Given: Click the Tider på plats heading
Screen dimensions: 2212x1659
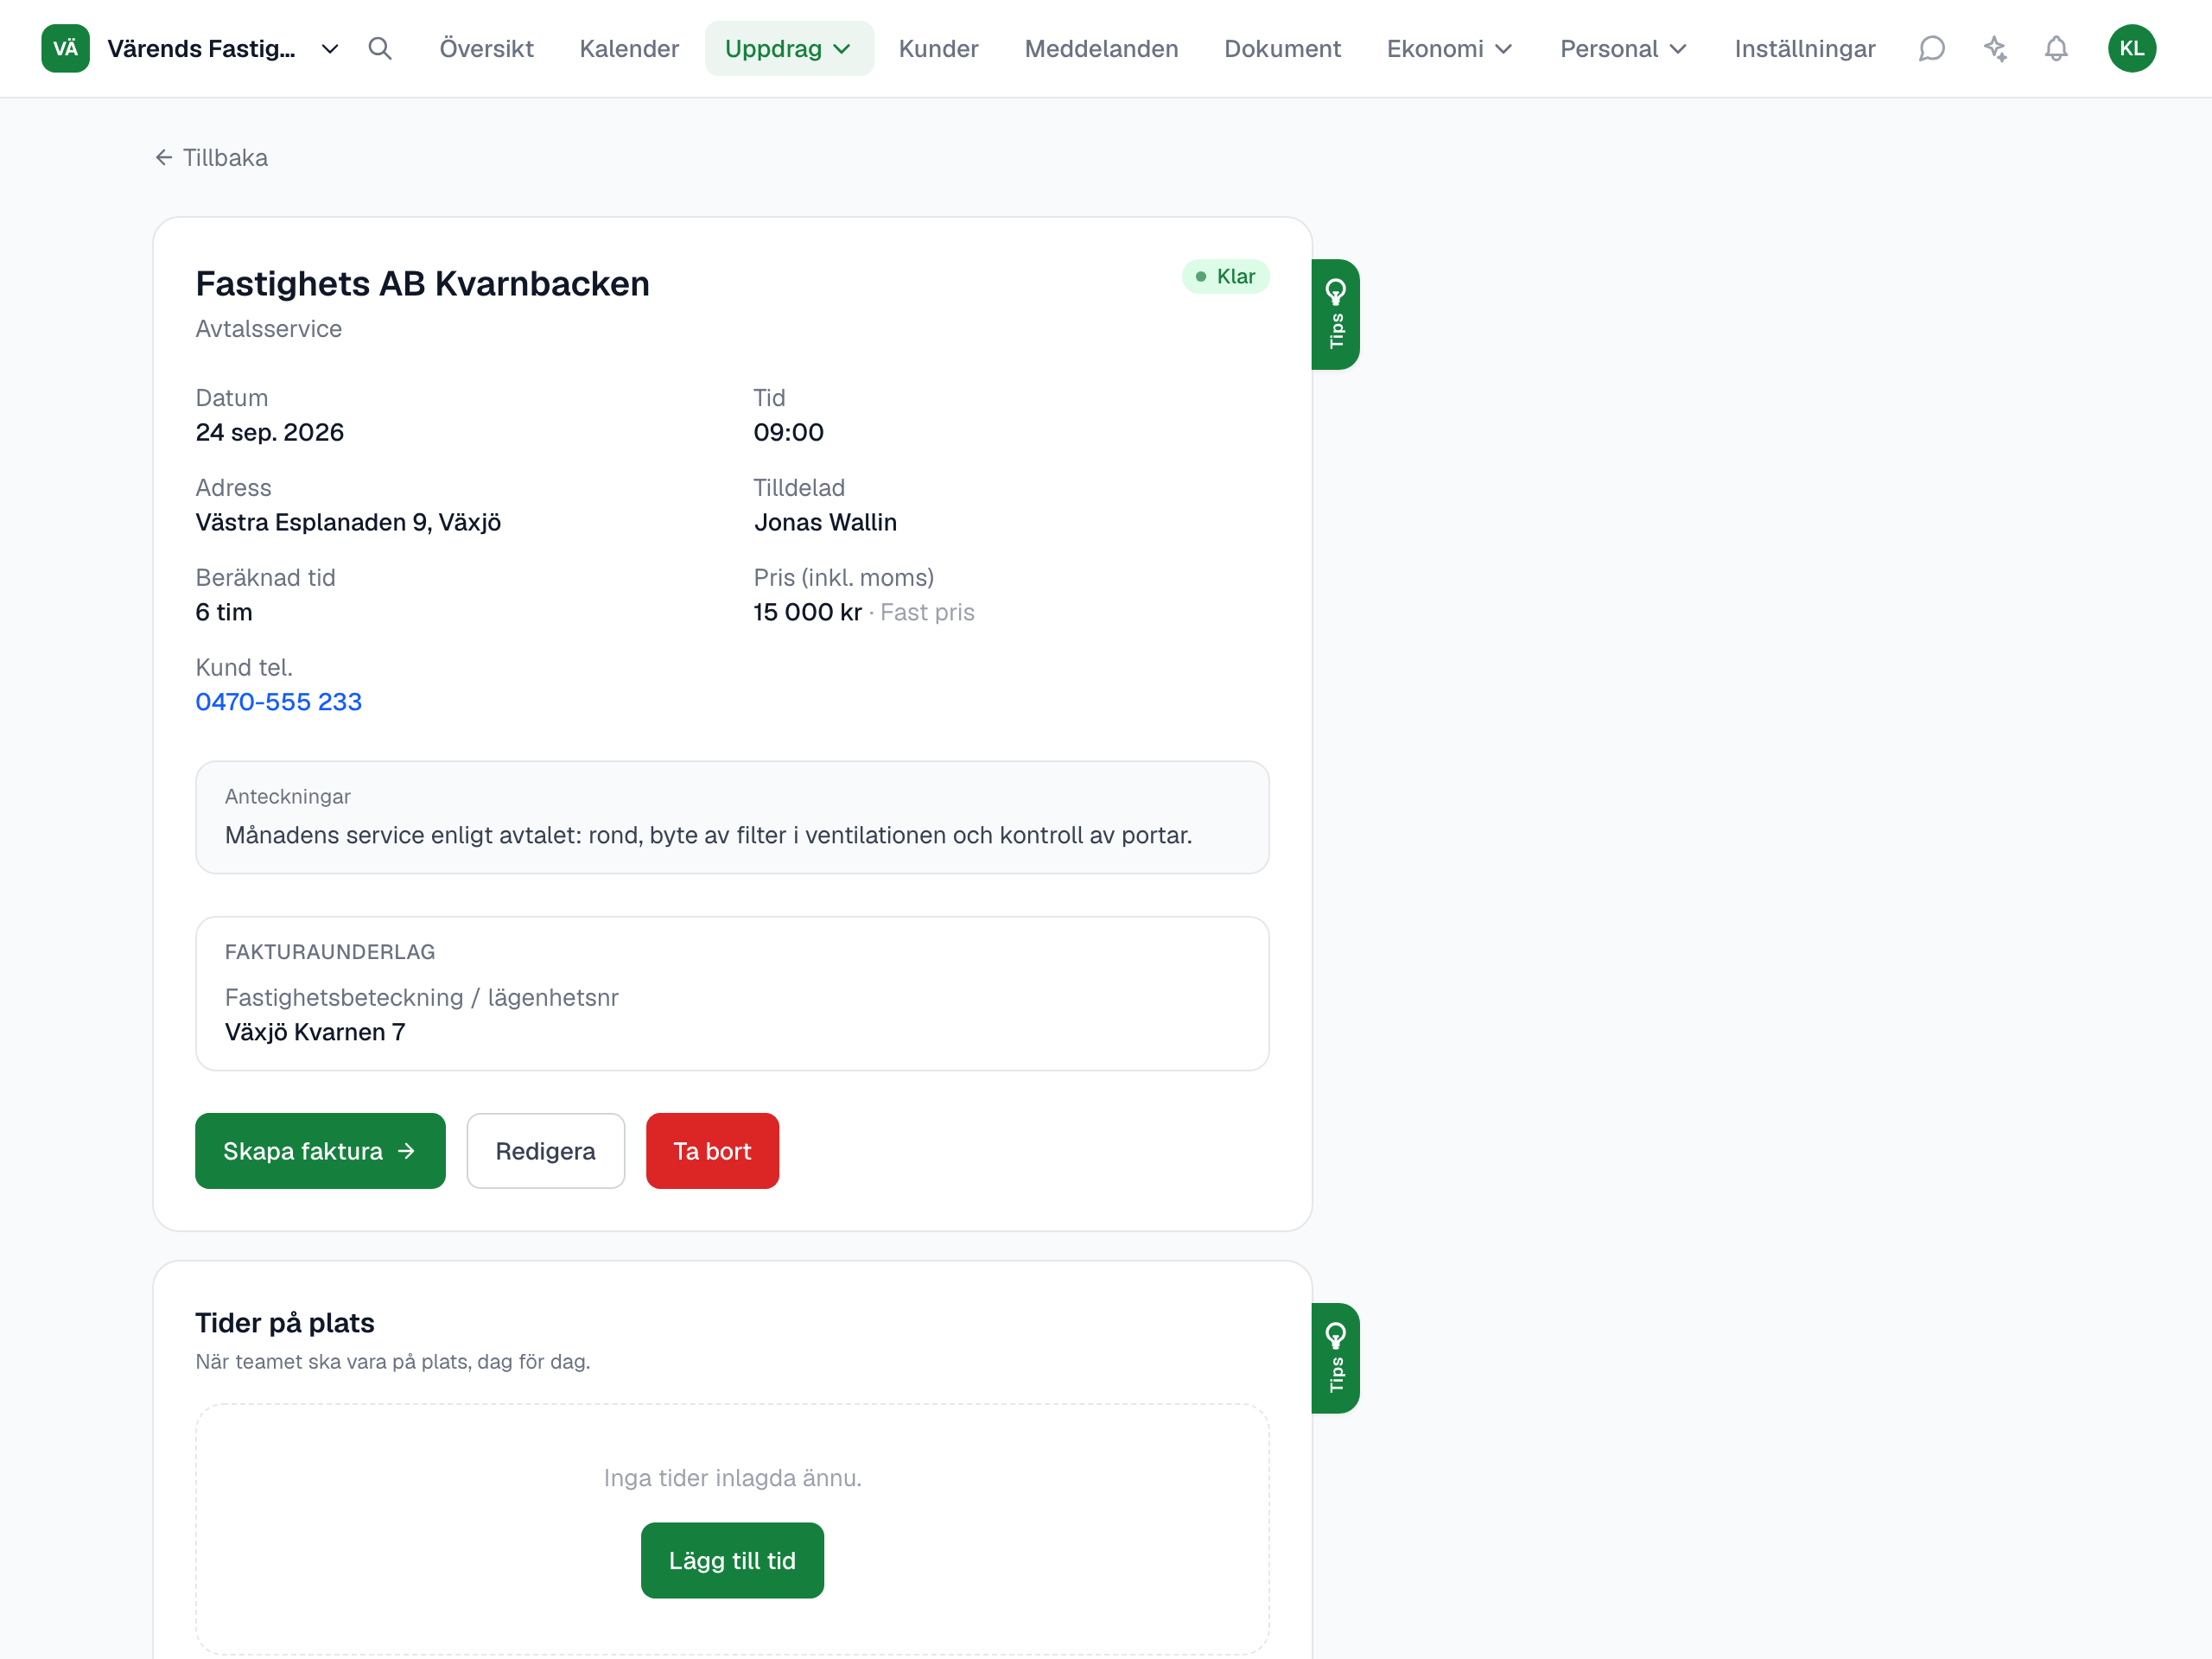Looking at the screenshot, I should pyautogui.click(x=285, y=1323).
